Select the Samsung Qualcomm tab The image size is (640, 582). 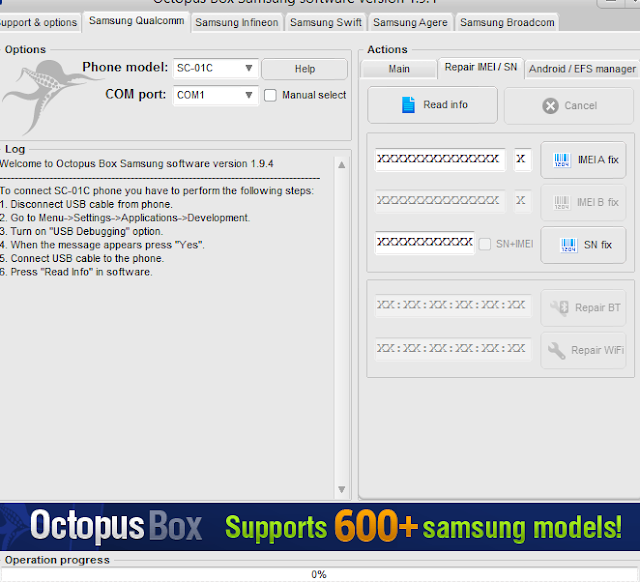coord(136,21)
